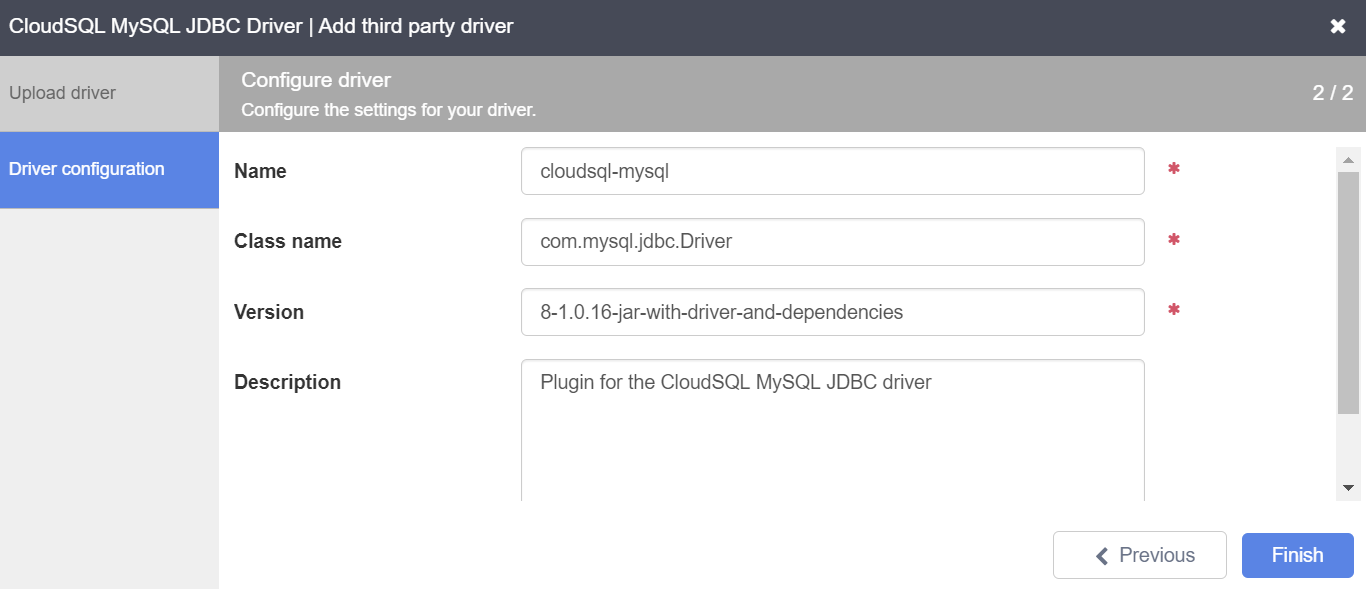
Task: Edit the Class name input field
Action: (x=832, y=242)
